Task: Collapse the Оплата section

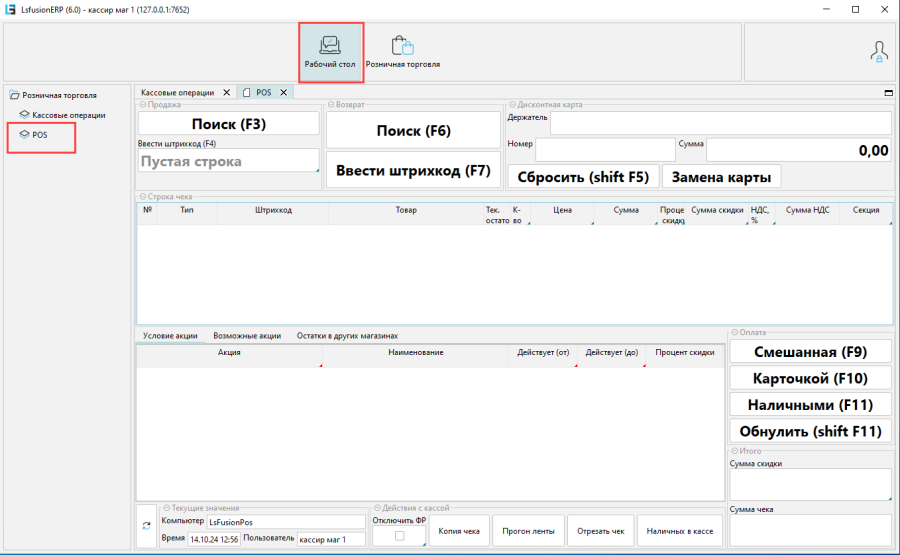Action: [735, 332]
